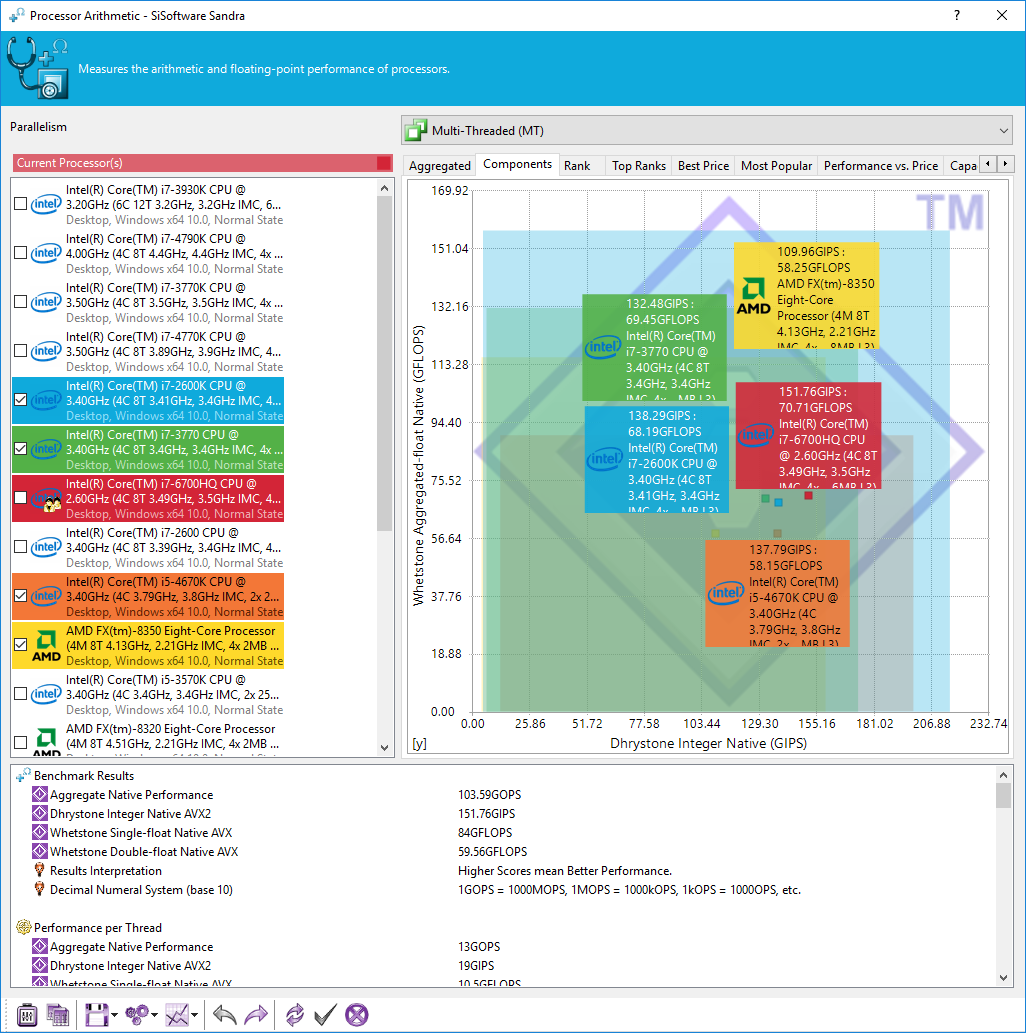1026x1033 pixels.
Task: Click processor list scroll-down arrow
Action: tap(385, 748)
